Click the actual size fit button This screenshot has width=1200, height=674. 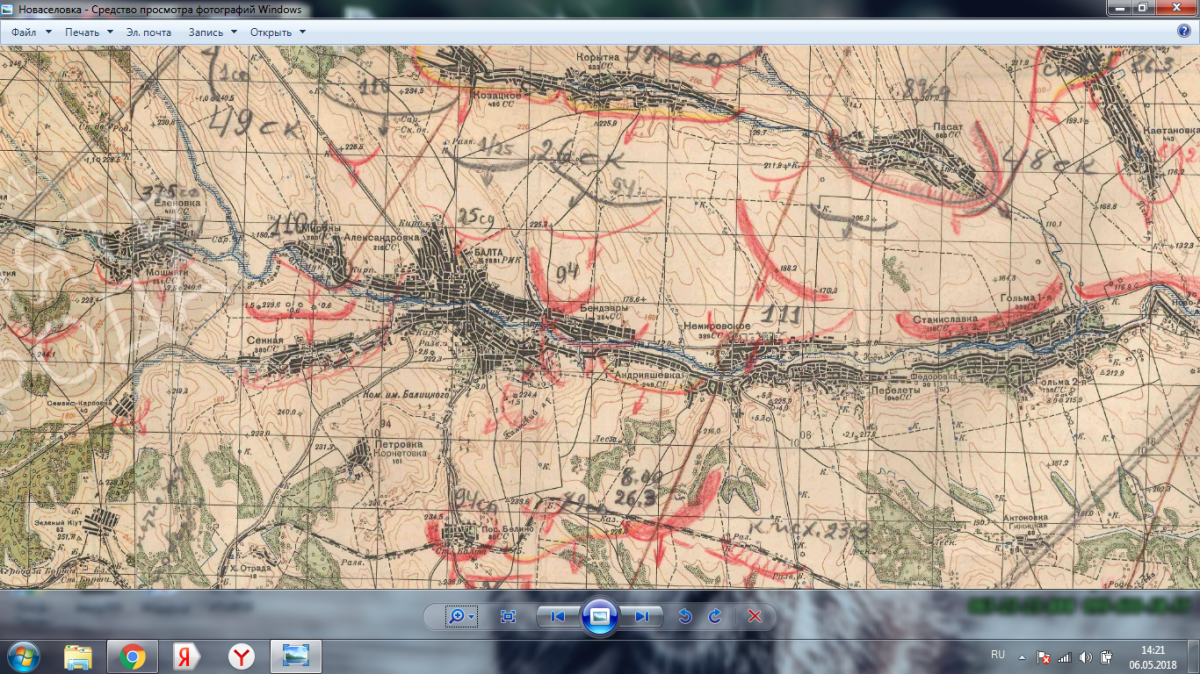tap(508, 617)
